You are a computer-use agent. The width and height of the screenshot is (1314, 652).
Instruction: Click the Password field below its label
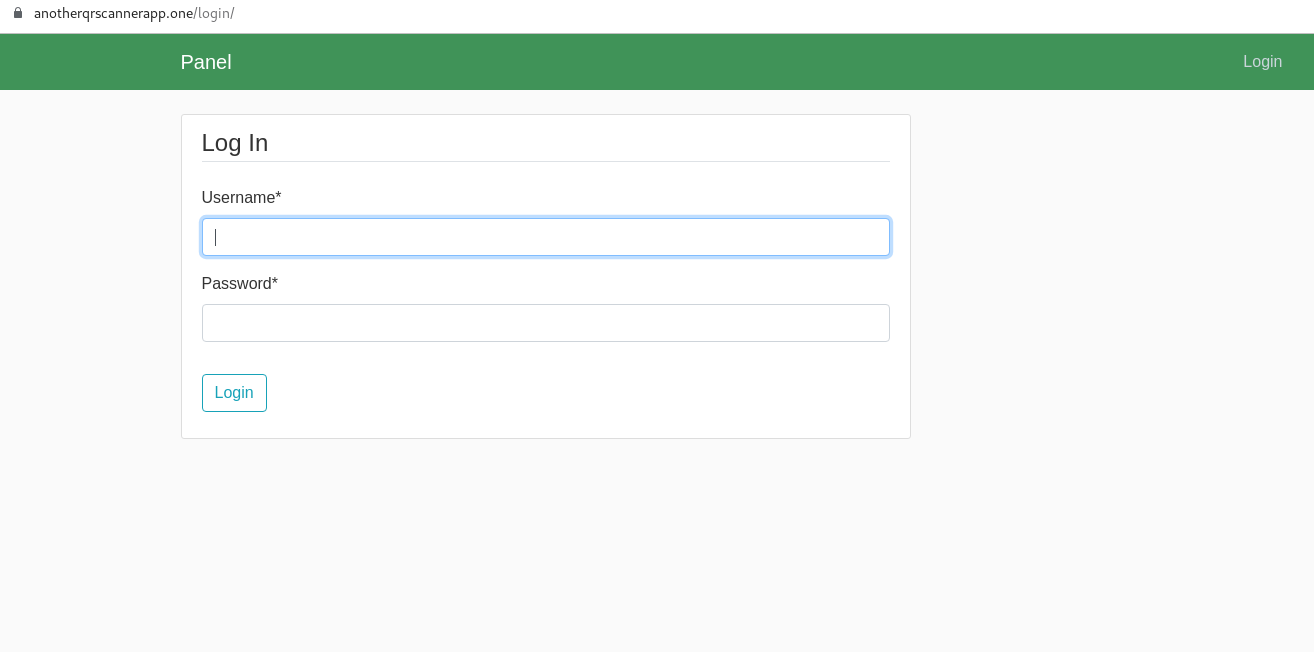click(546, 323)
